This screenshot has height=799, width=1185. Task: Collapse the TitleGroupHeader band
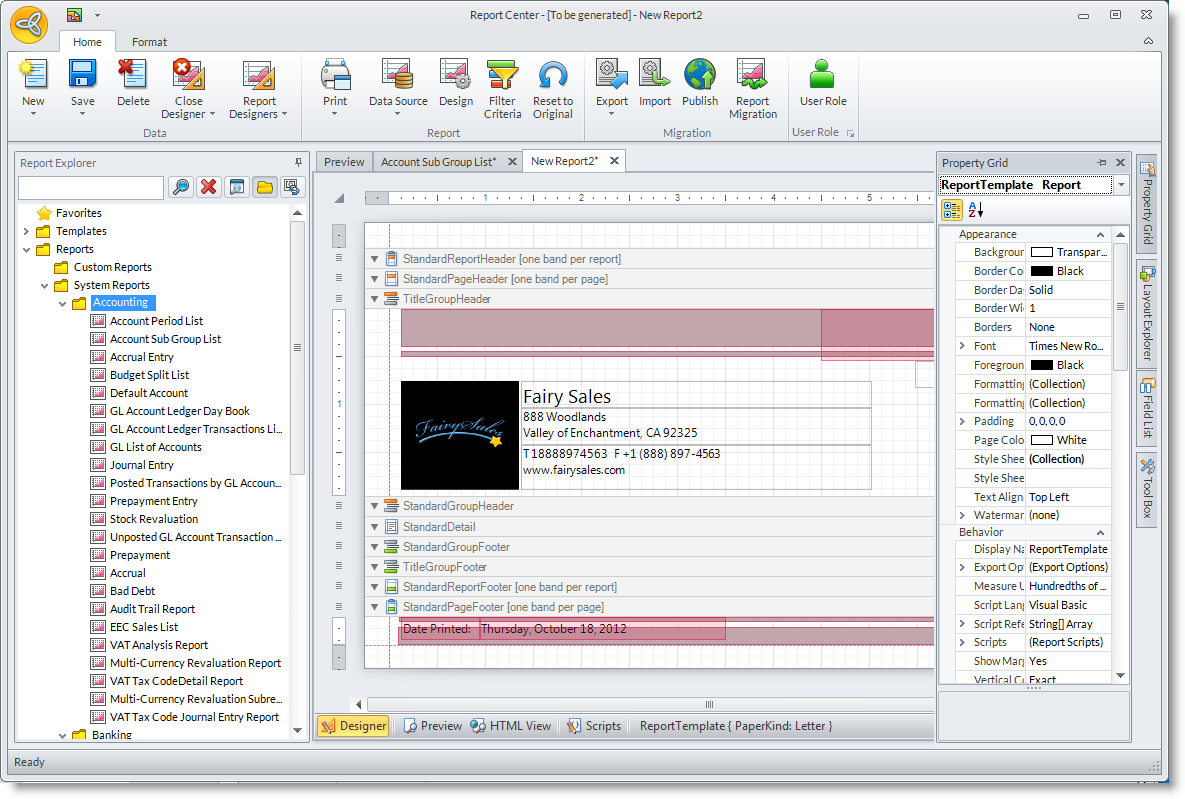click(x=375, y=299)
